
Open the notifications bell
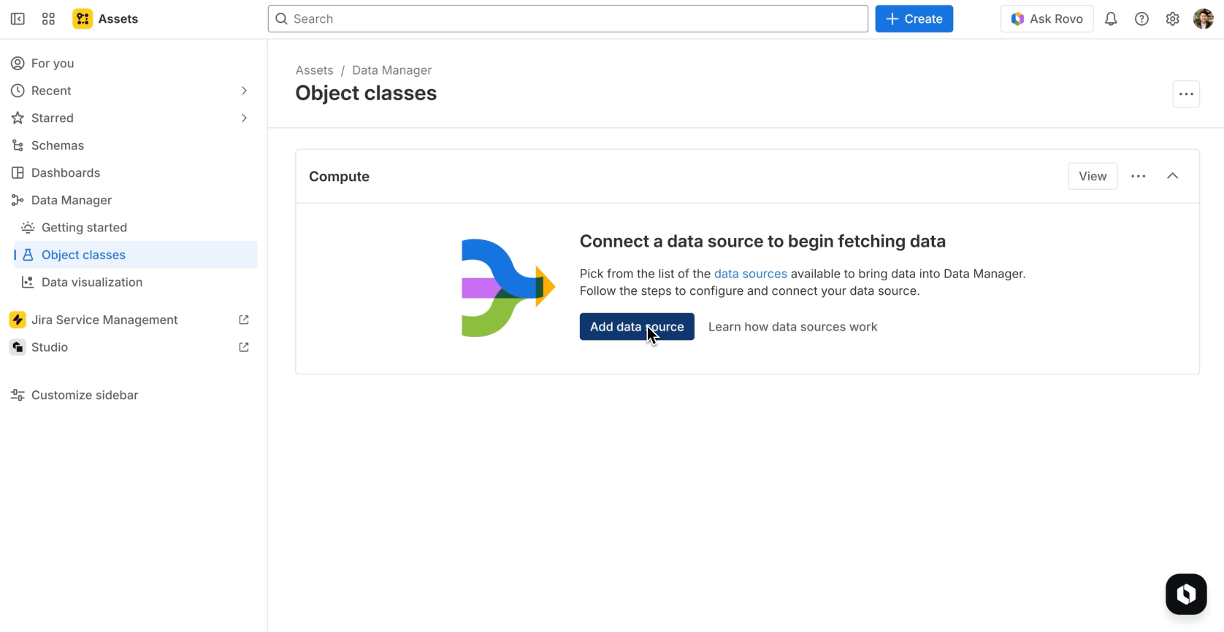tap(1111, 19)
